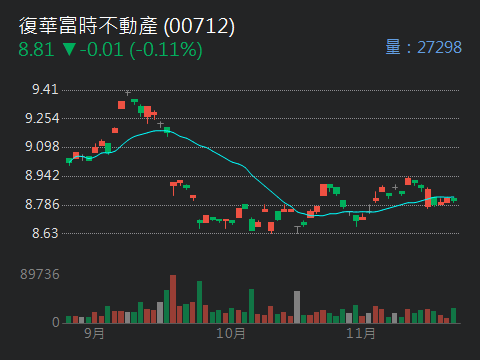Select the 9.254 price axis label

[42, 118]
